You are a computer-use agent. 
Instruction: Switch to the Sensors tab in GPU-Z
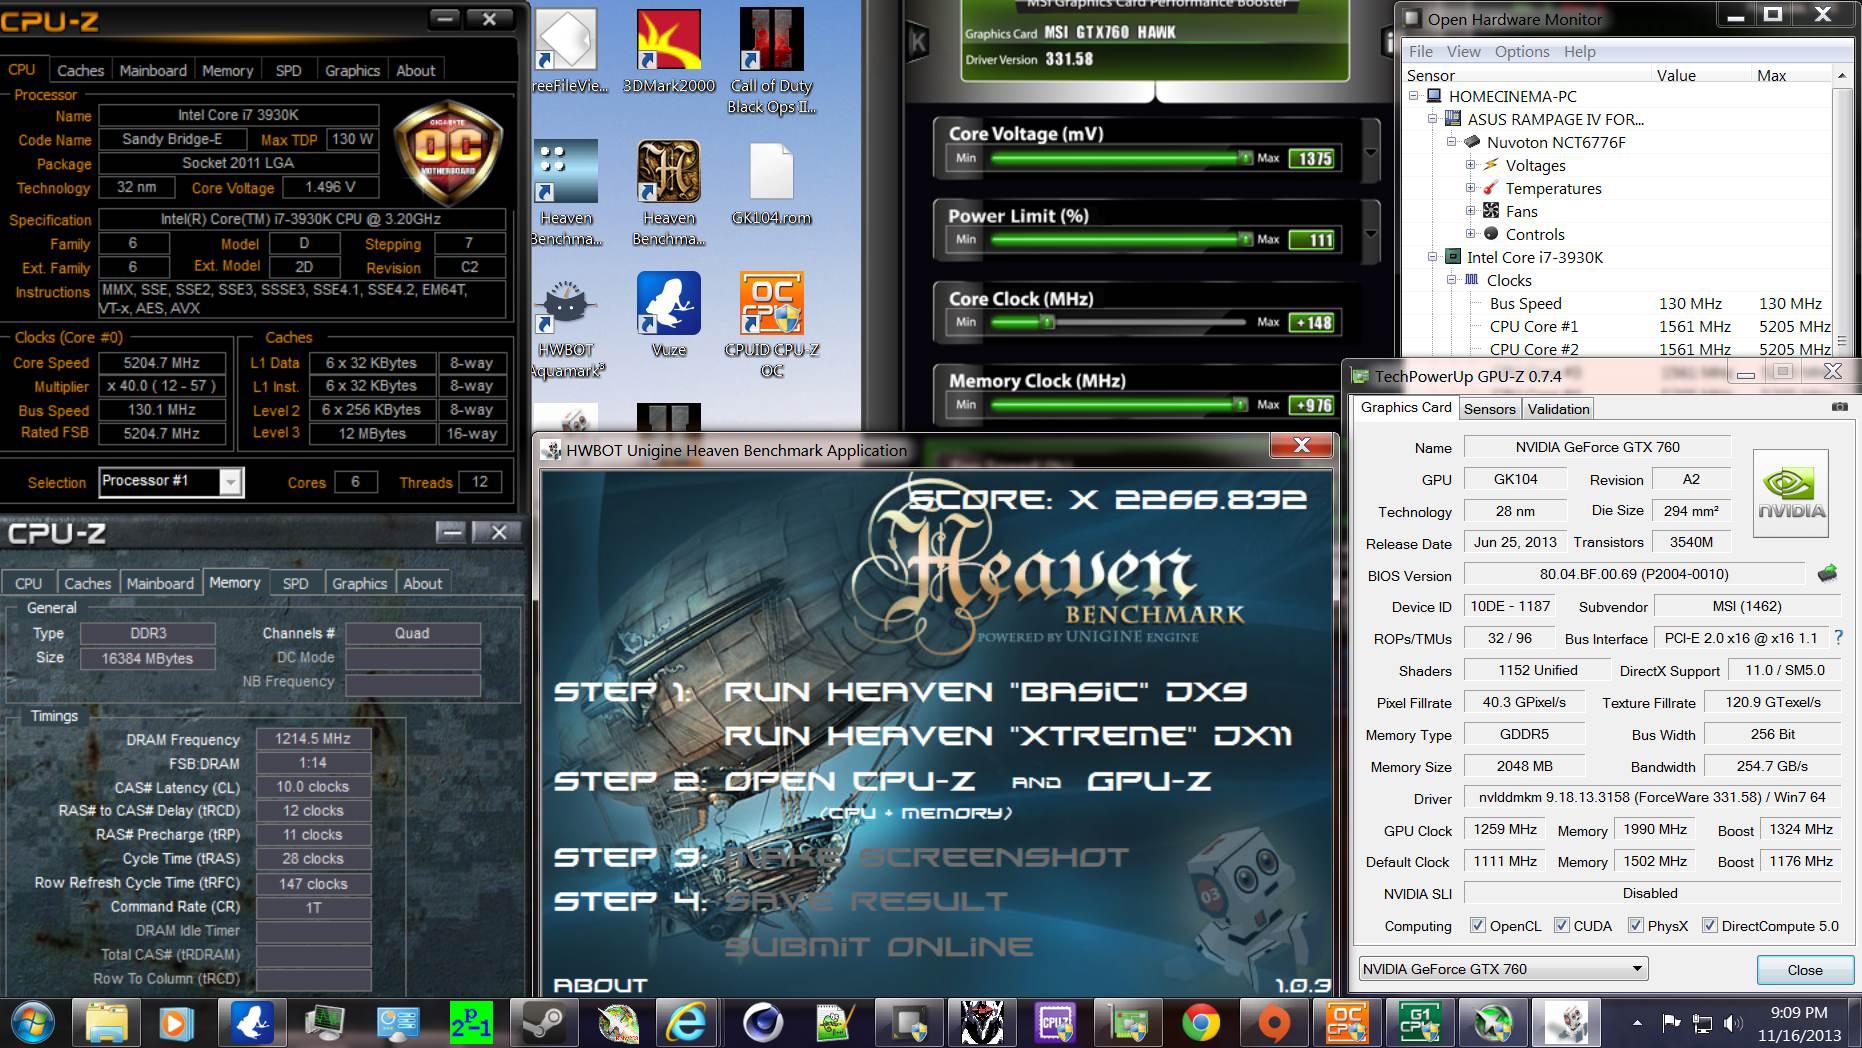(x=1489, y=408)
